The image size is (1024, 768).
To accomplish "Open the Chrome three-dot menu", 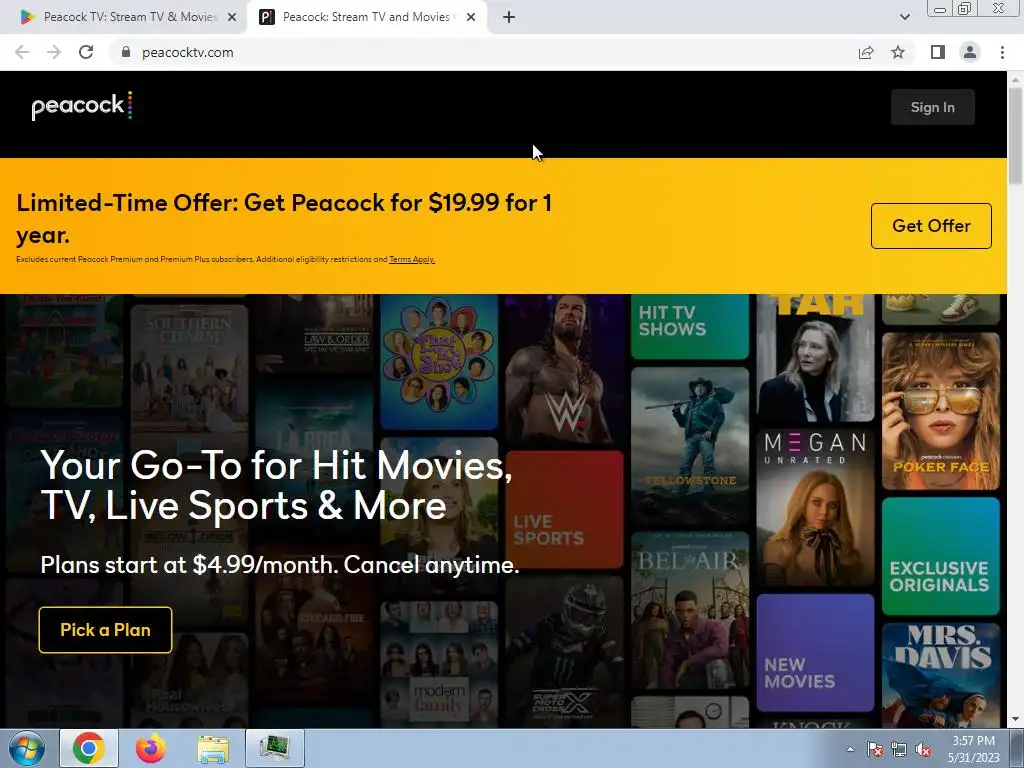I will pyautogui.click(x=1002, y=52).
